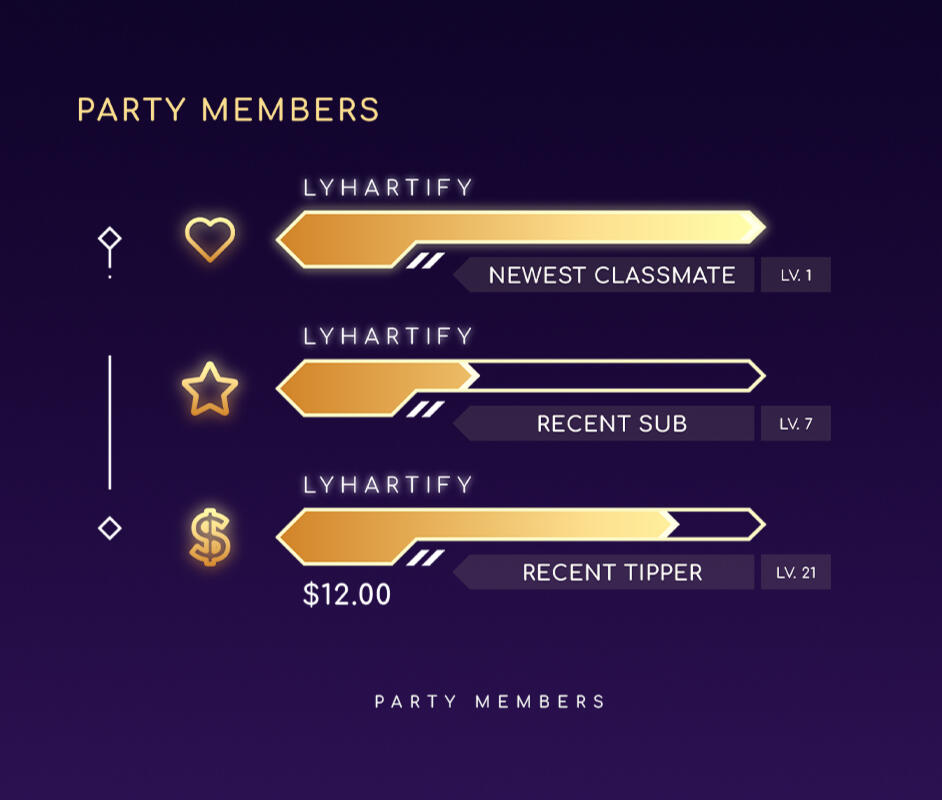Select the diamond marker beside the dollar icon
Screen dimensions: 942x800
(110, 528)
